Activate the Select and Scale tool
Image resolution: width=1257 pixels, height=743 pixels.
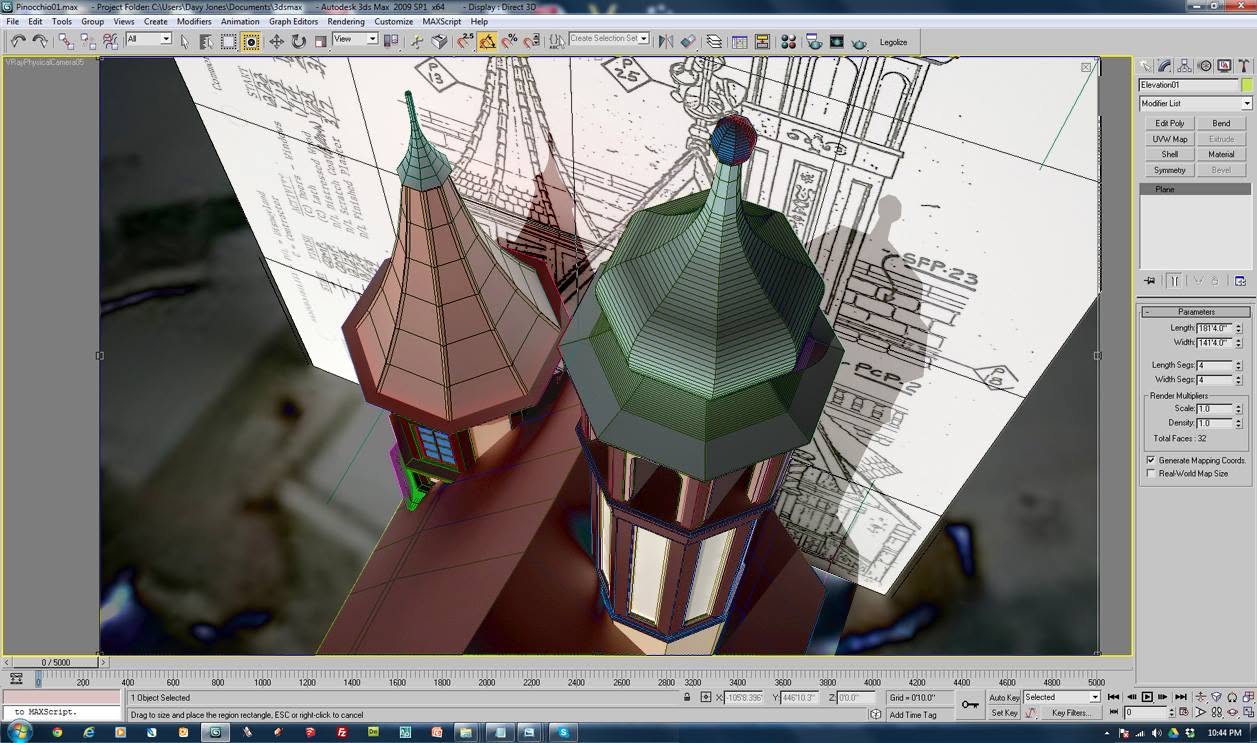pyautogui.click(x=320, y=41)
